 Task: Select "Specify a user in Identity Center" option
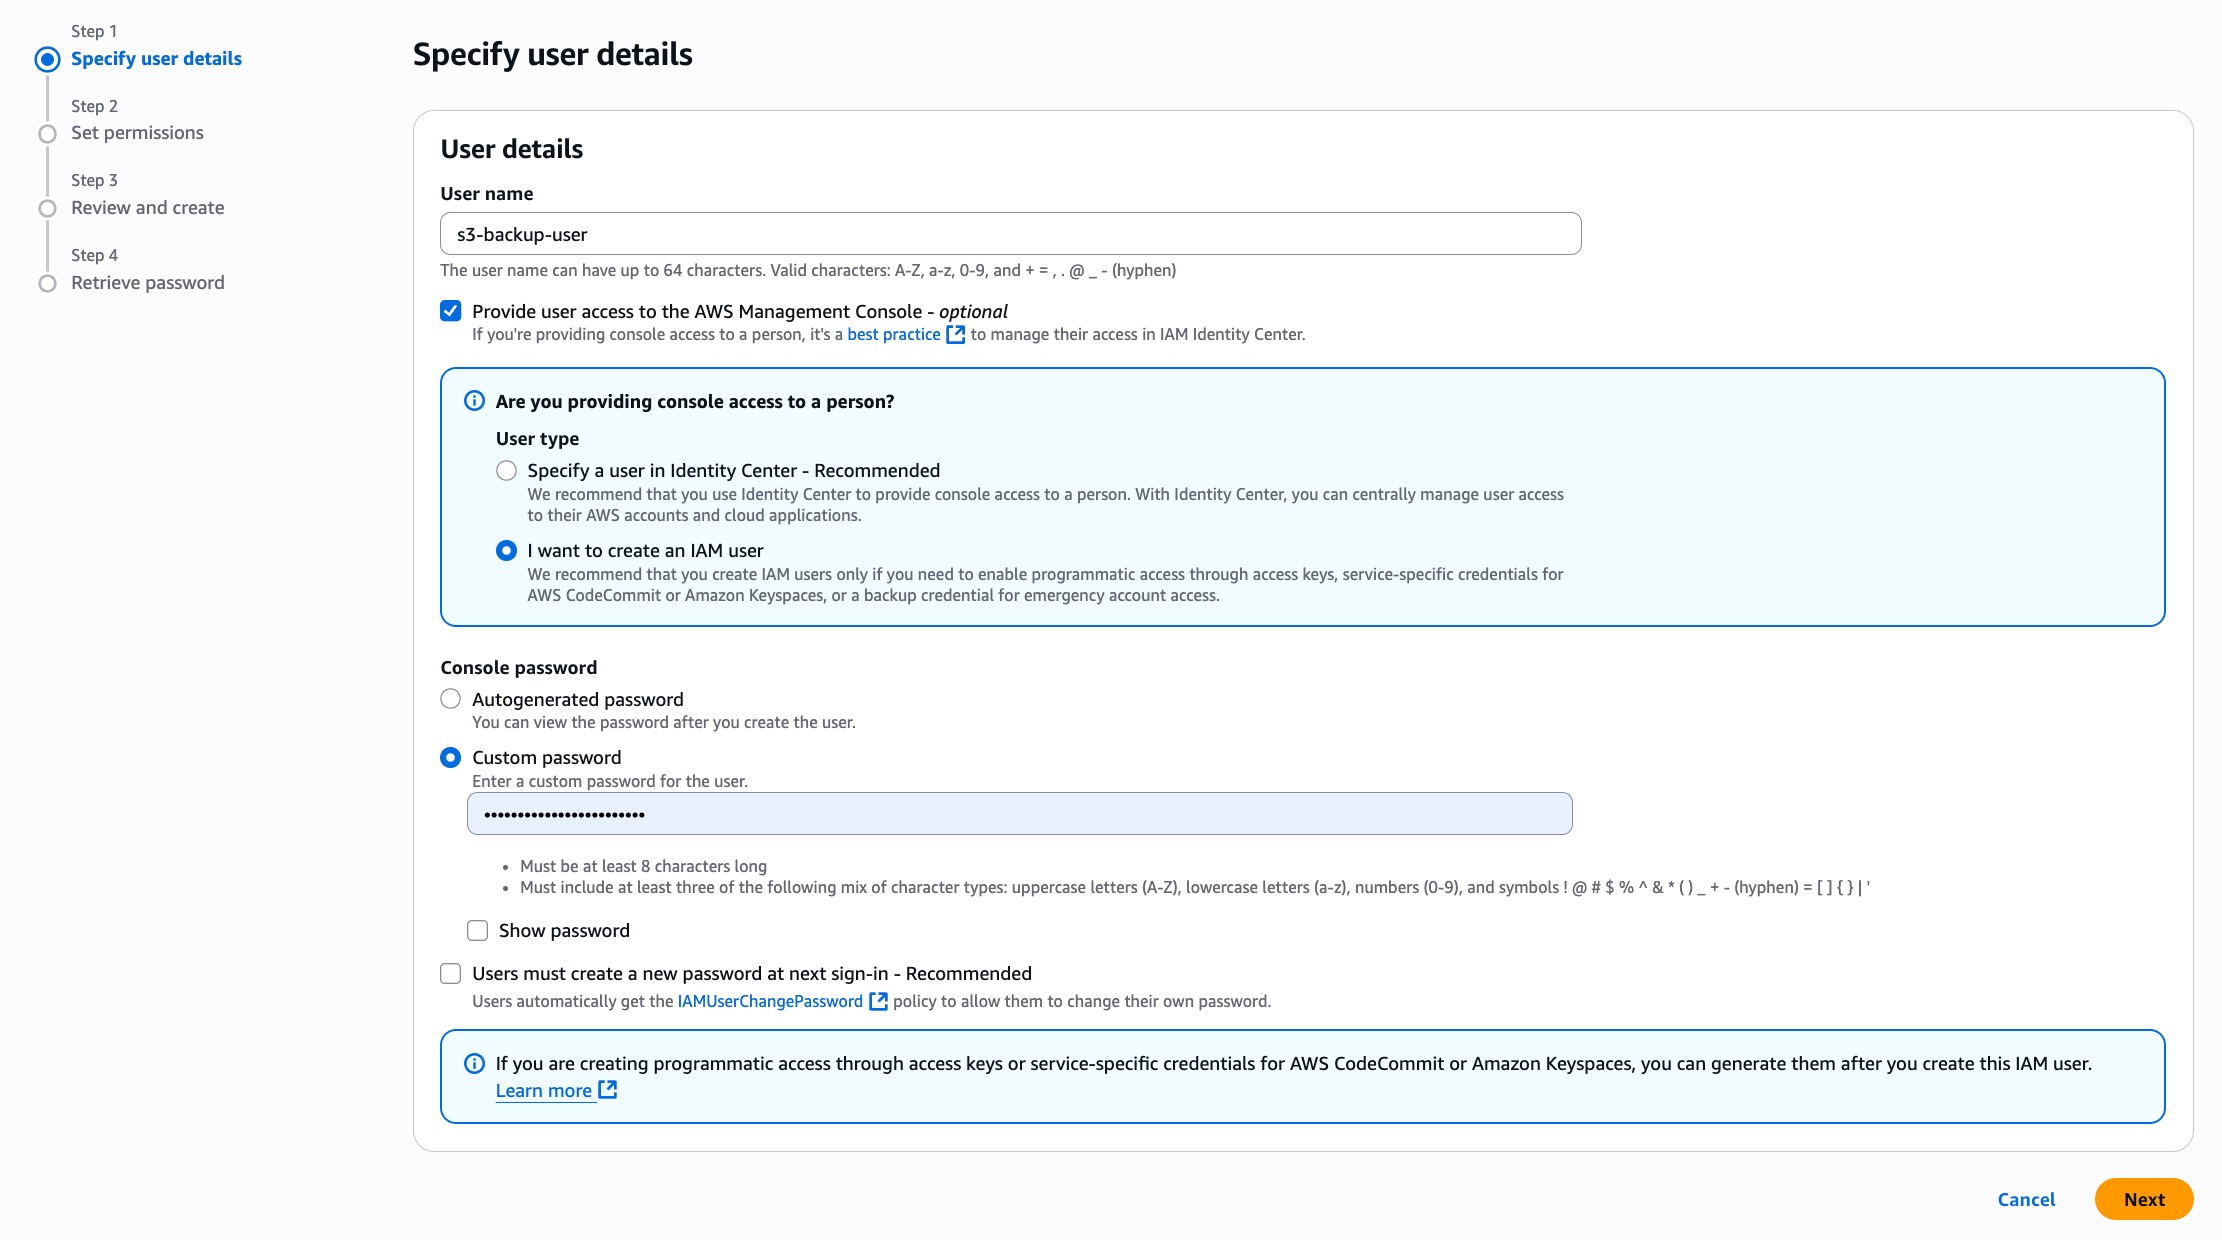507,470
